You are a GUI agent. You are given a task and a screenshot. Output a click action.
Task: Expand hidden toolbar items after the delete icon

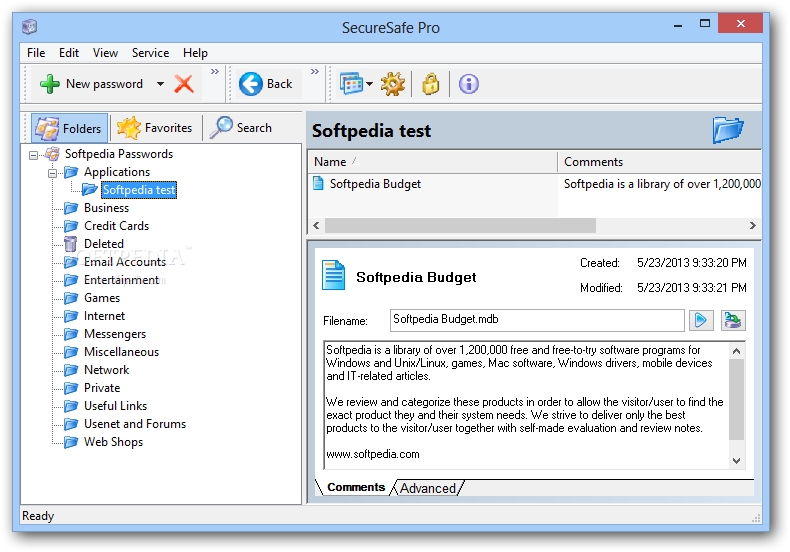pos(215,72)
